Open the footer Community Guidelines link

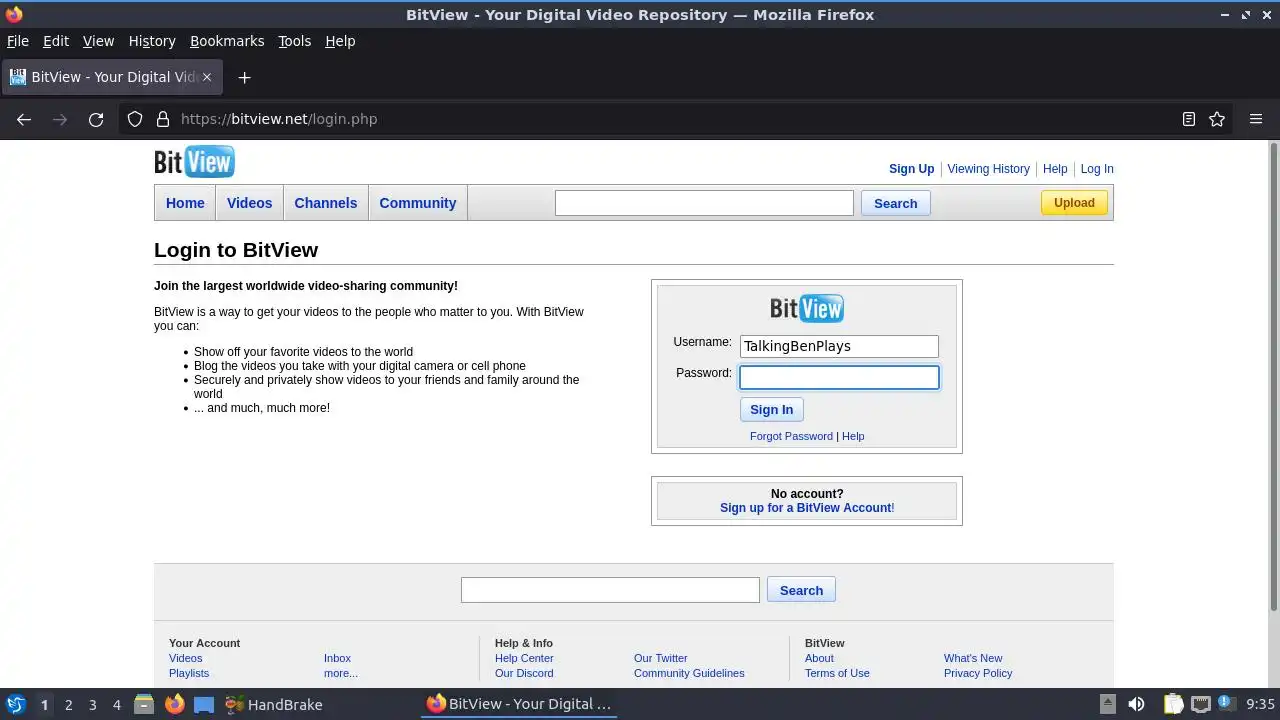[x=689, y=673]
